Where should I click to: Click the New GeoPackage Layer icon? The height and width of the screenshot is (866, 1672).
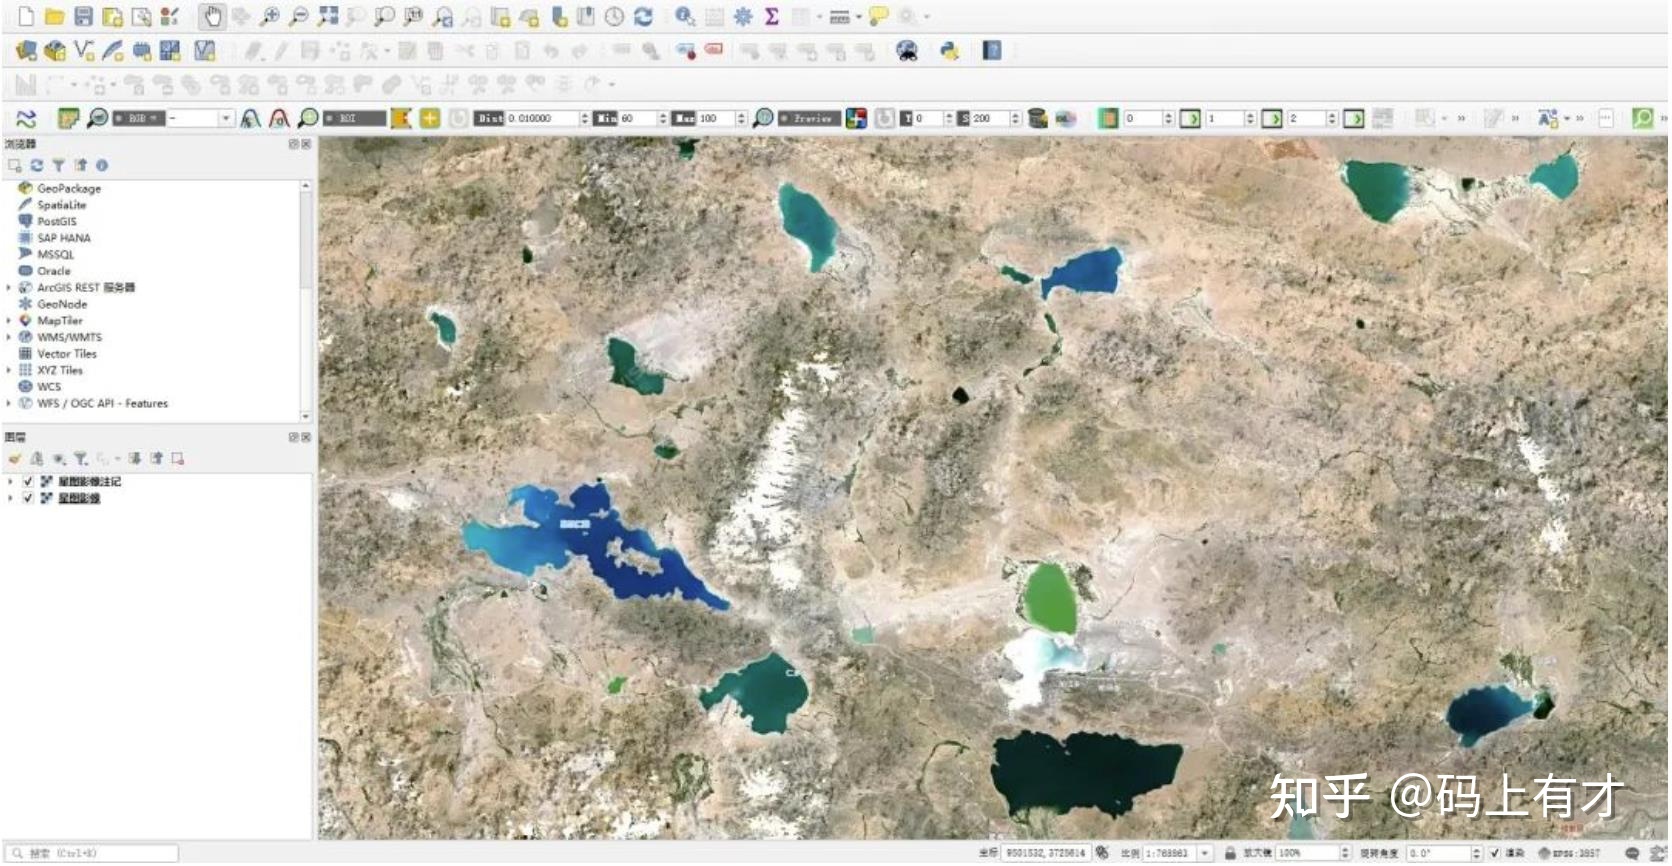(x=55, y=50)
